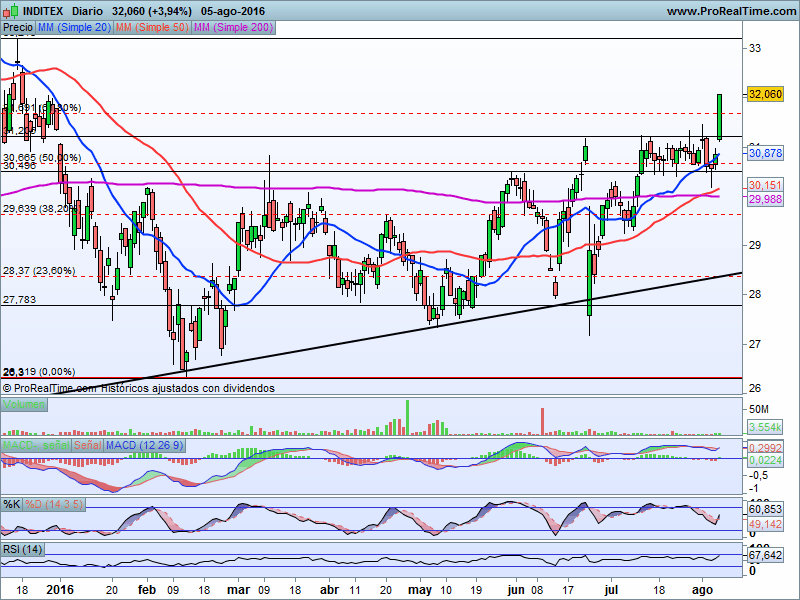Click the latest tall green candlestick
Image resolution: width=800 pixels, height=600 pixels.
tap(719, 117)
